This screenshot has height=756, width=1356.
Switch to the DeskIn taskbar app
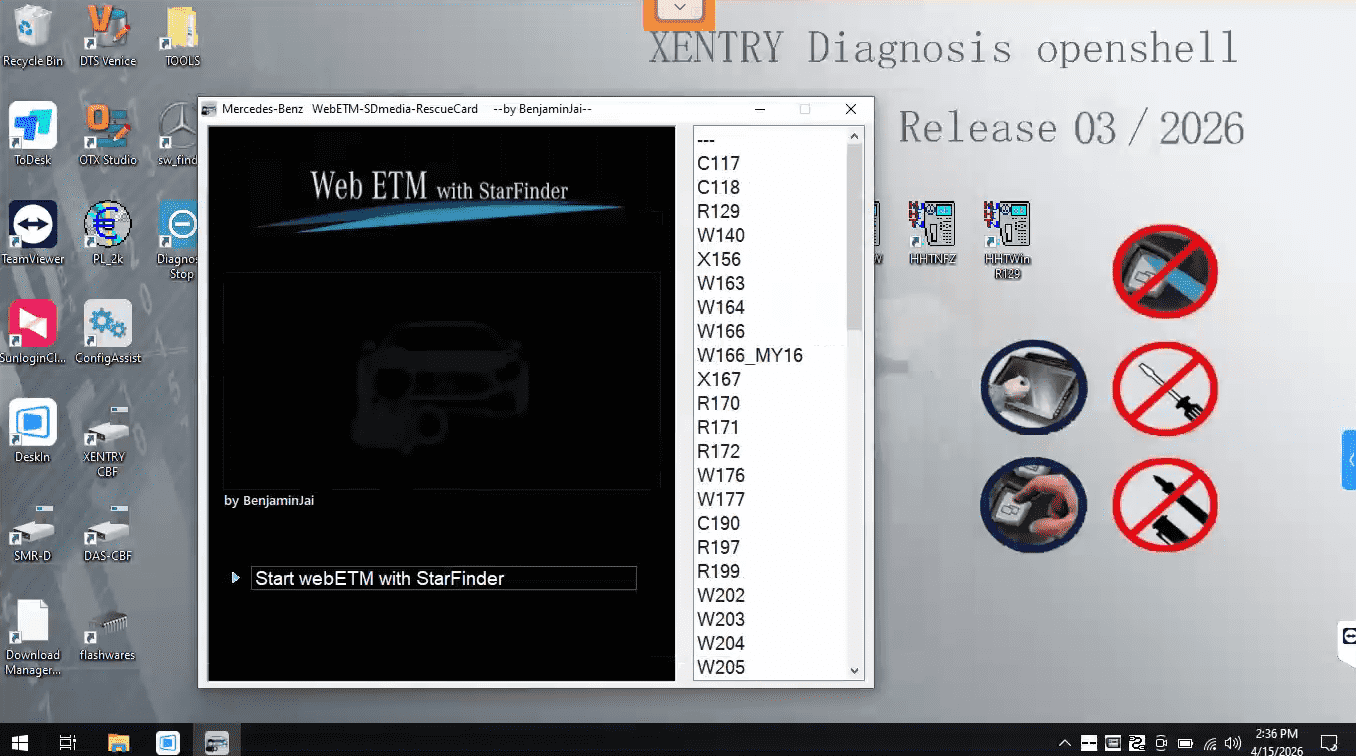pos(167,742)
